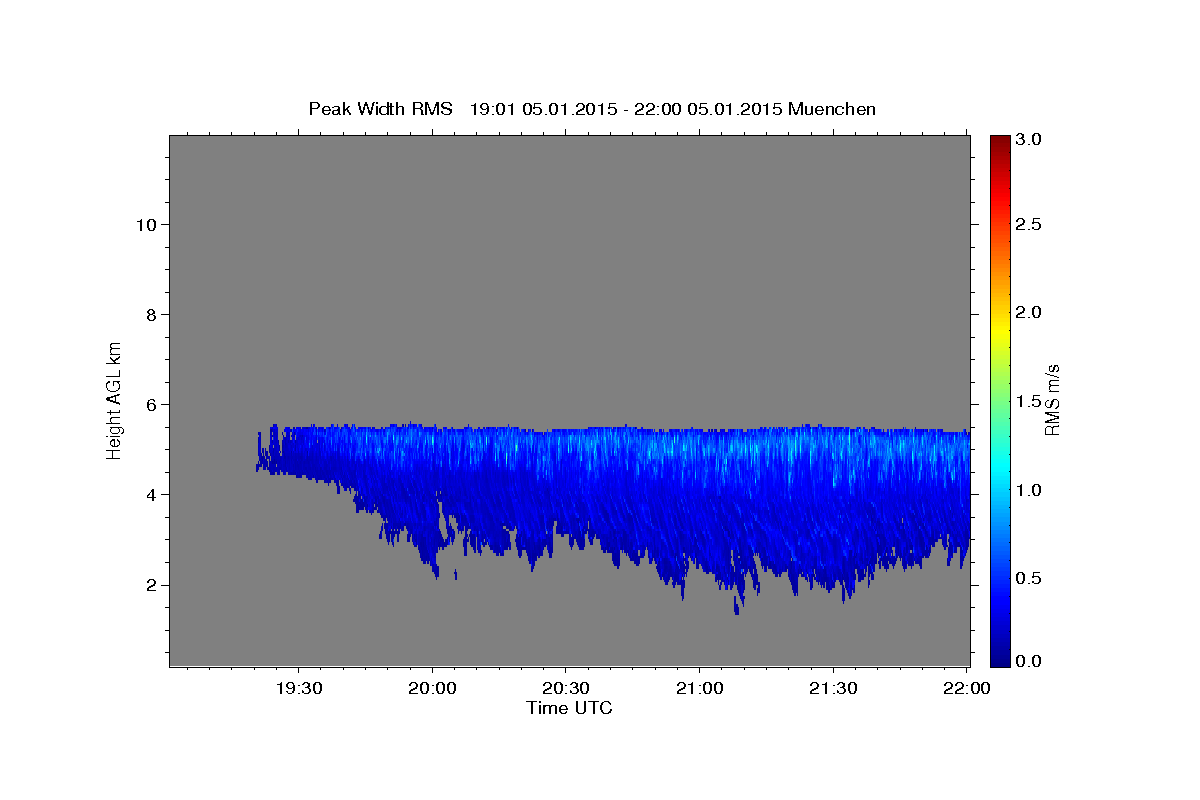Viewport: 1200px width, 800px height.
Task: Click the cloud layer data at 21:00, 5 km
Action: [699, 449]
